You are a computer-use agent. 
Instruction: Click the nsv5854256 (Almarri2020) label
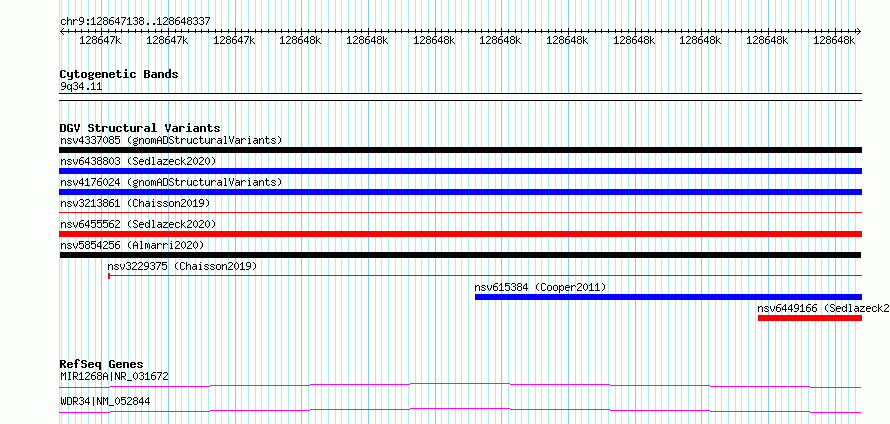[132, 245]
